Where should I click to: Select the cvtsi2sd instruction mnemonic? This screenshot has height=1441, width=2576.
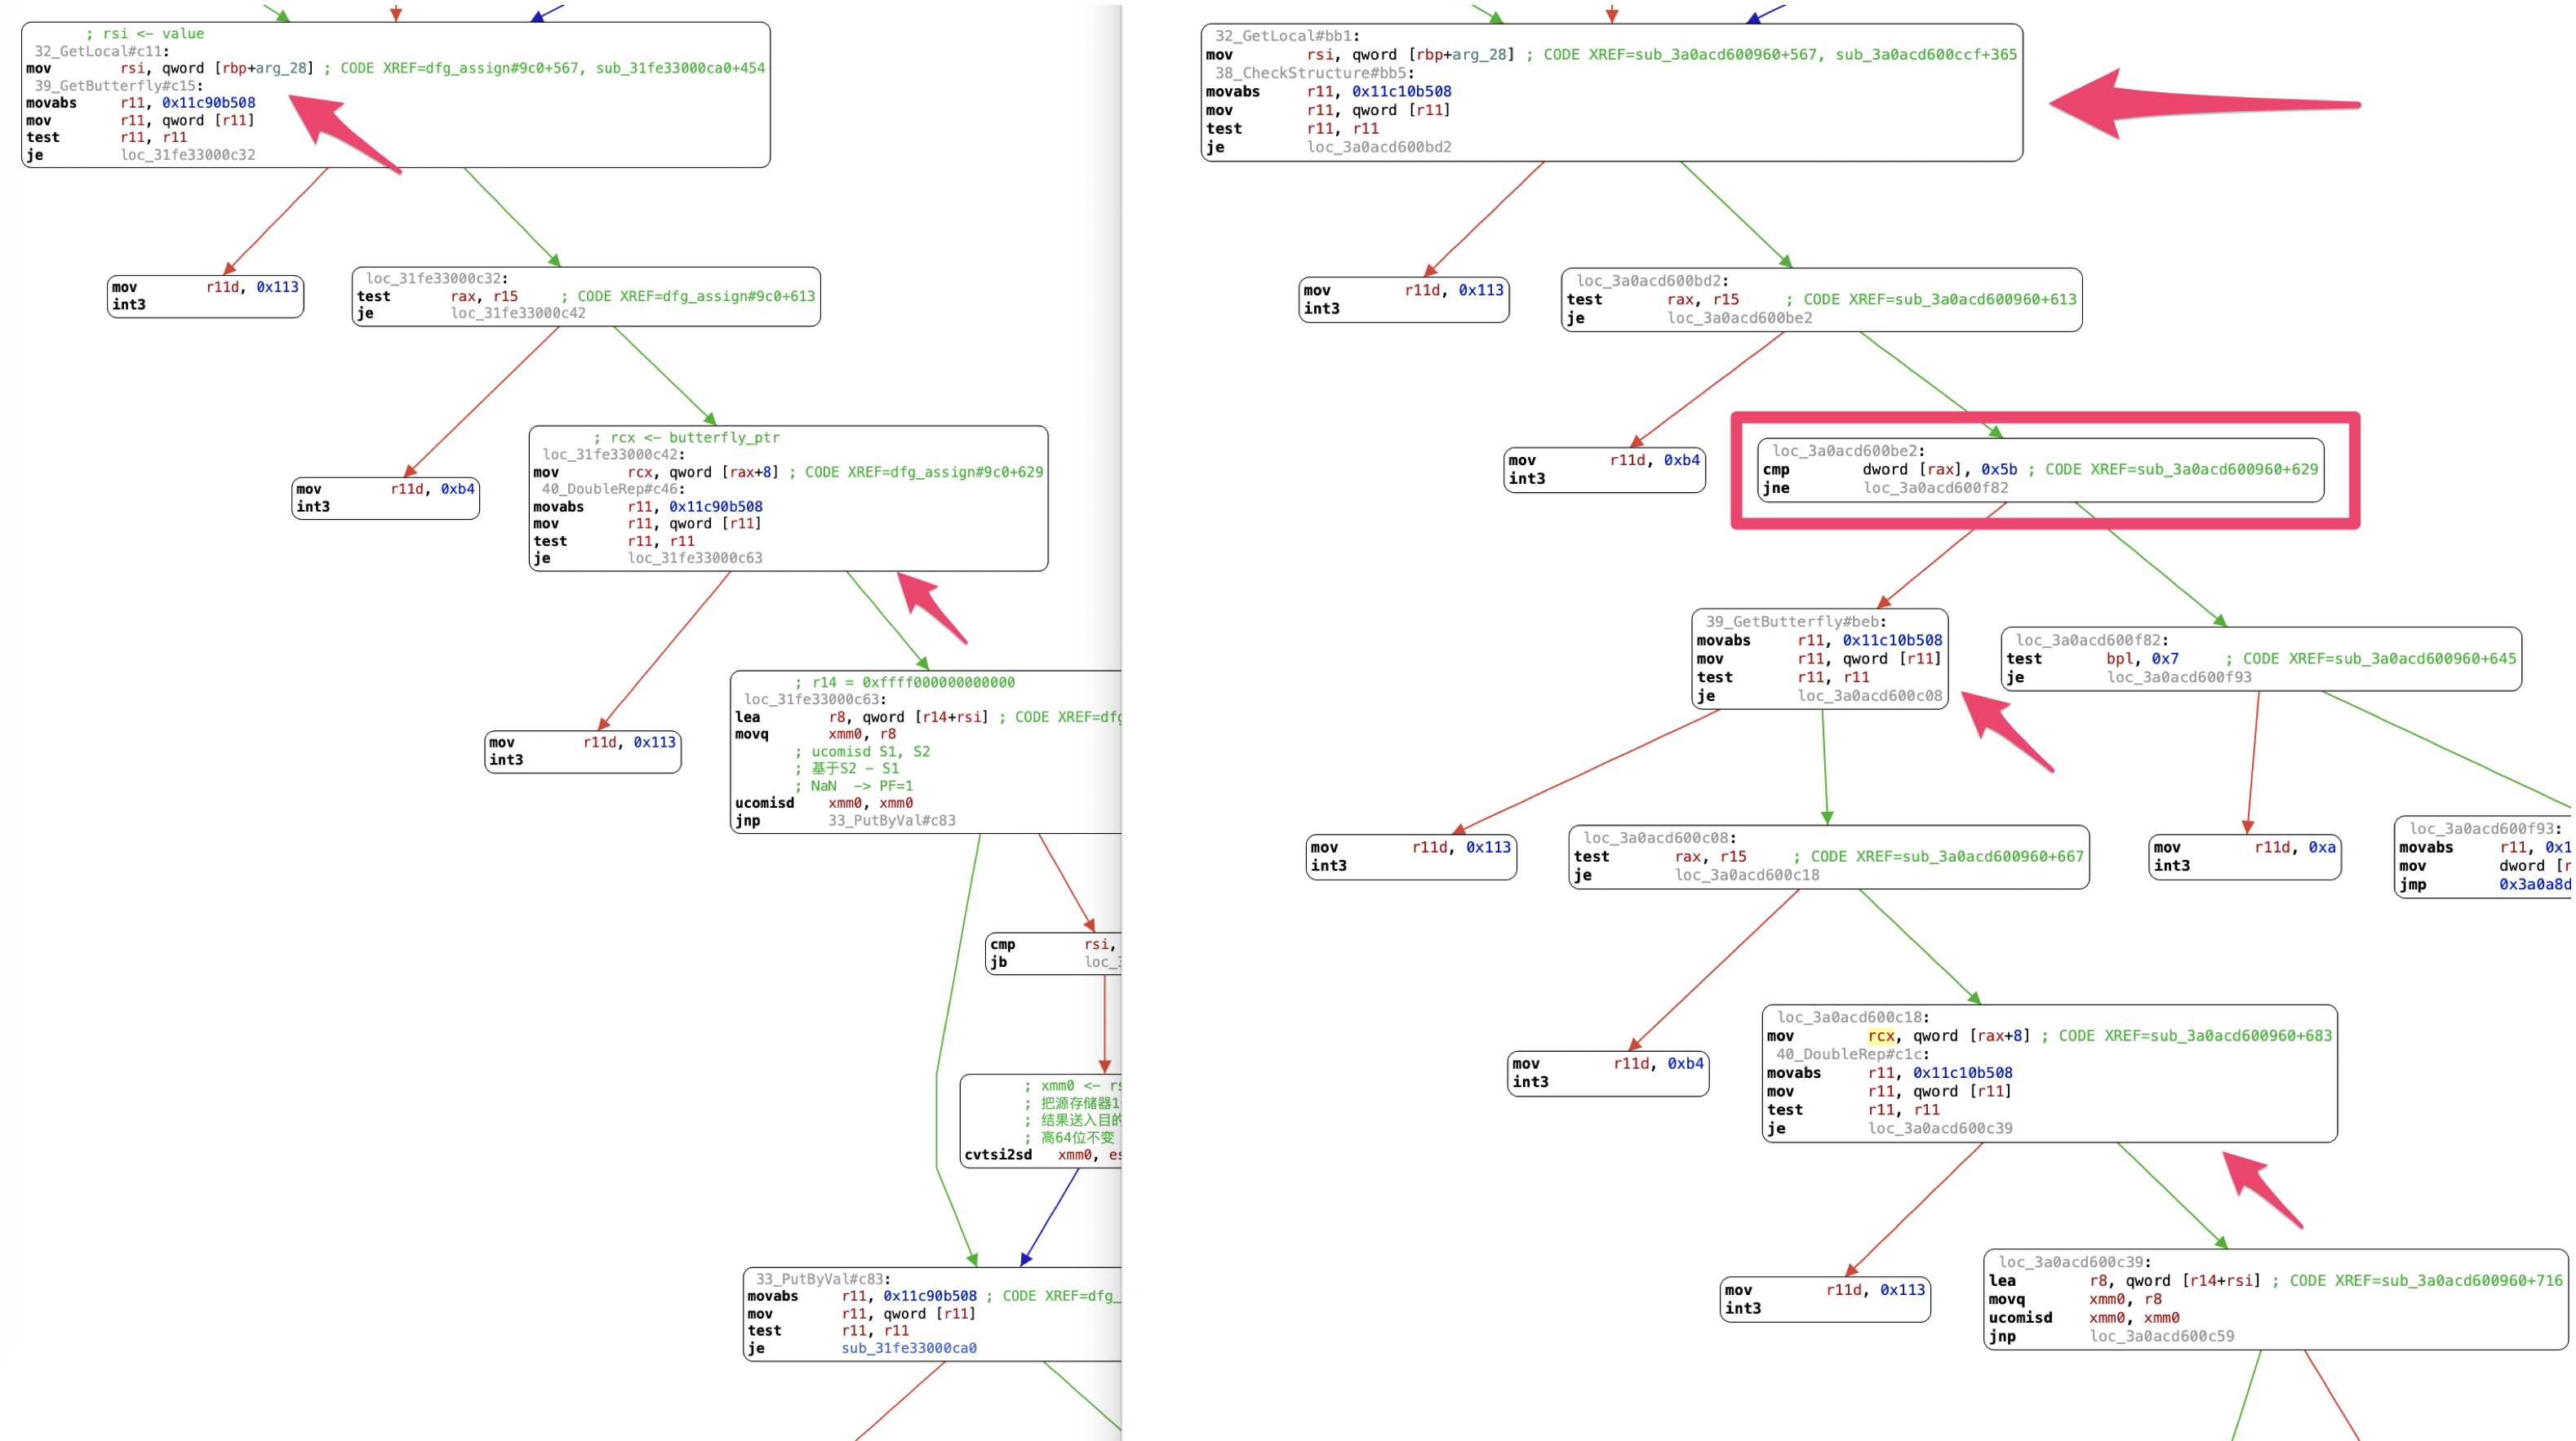[x=997, y=1155]
